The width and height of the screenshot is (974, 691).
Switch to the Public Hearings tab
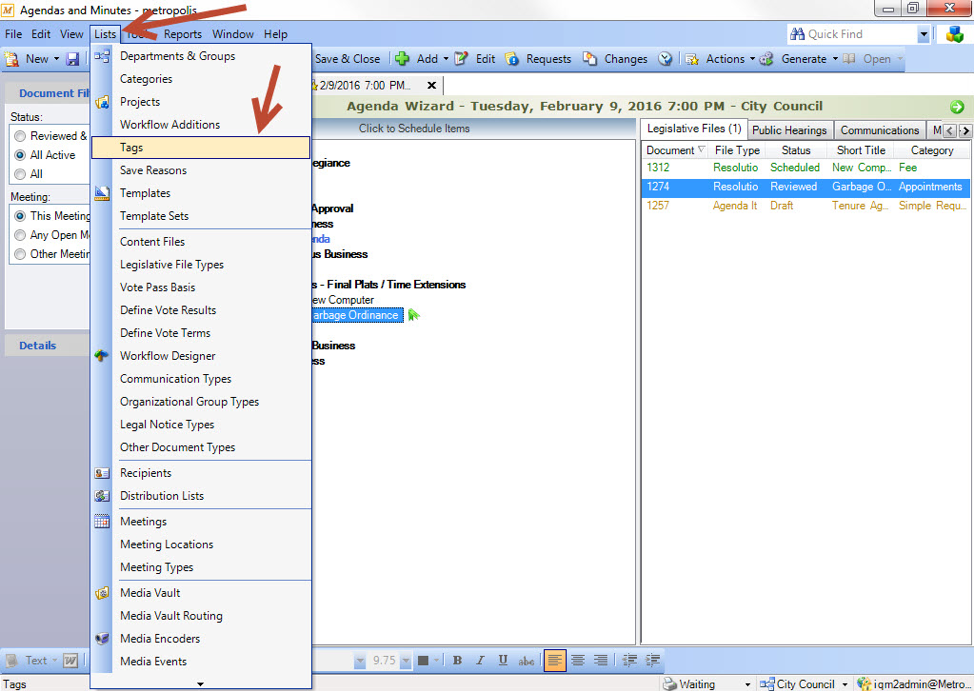[789, 130]
